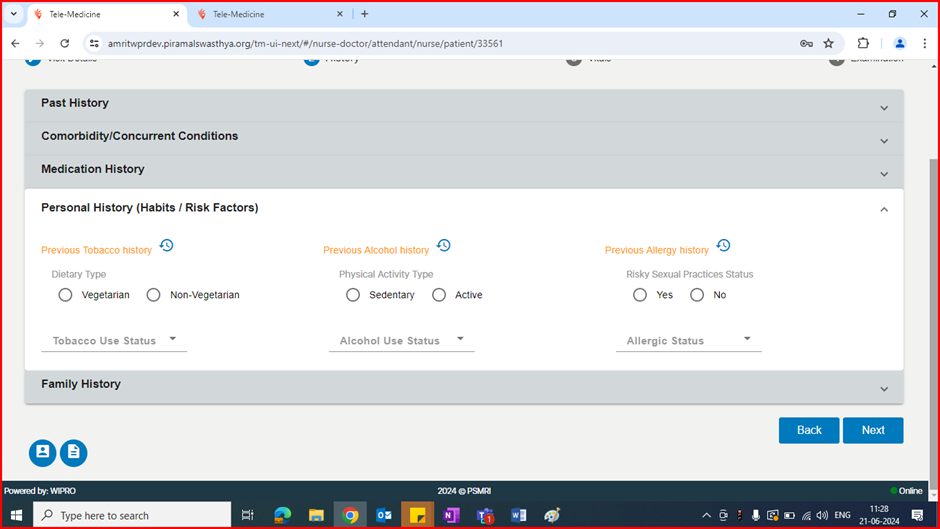Image resolution: width=940 pixels, height=529 pixels.
Task: Open OneNote from the taskbar
Action: [451, 515]
